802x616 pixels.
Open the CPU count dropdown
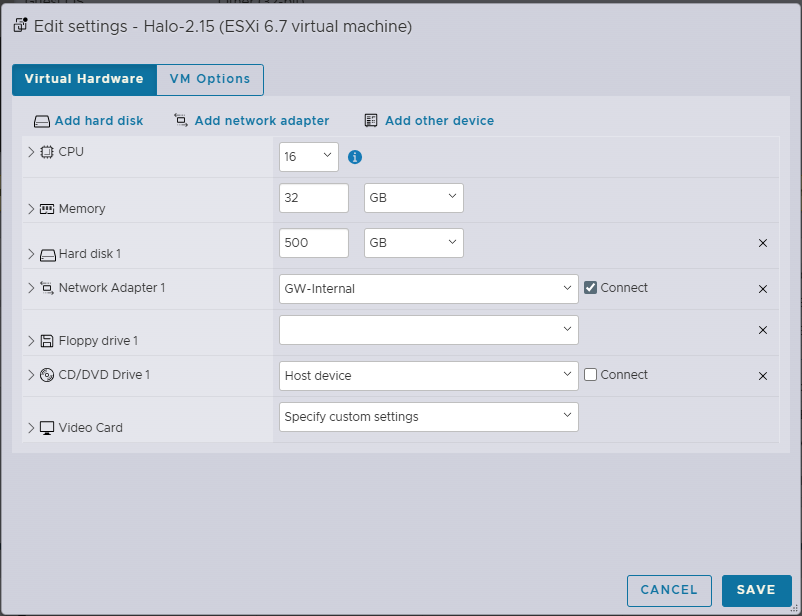tap(309, 156)
